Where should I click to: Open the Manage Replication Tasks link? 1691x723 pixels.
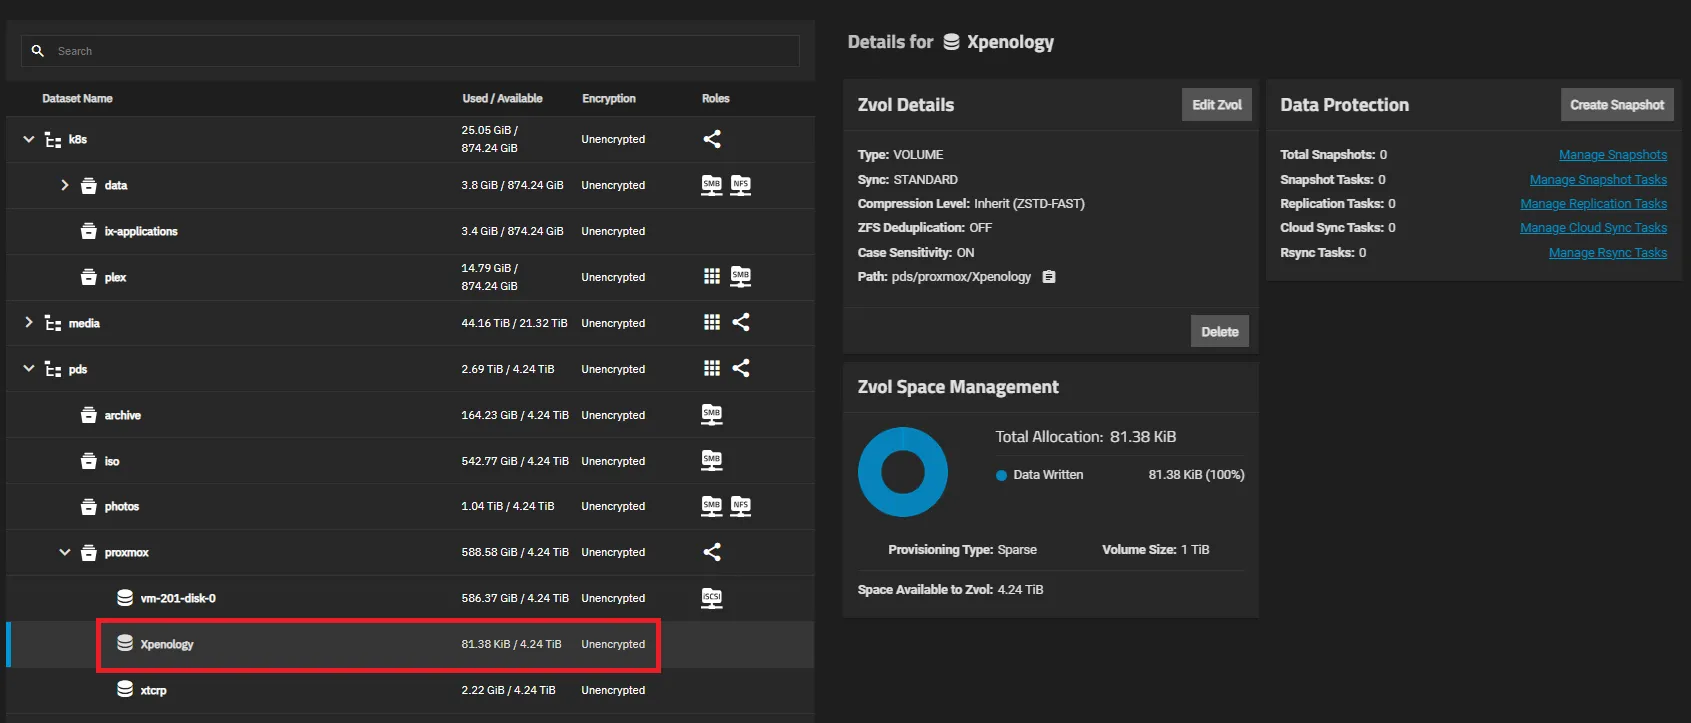tap(1593, 204)
